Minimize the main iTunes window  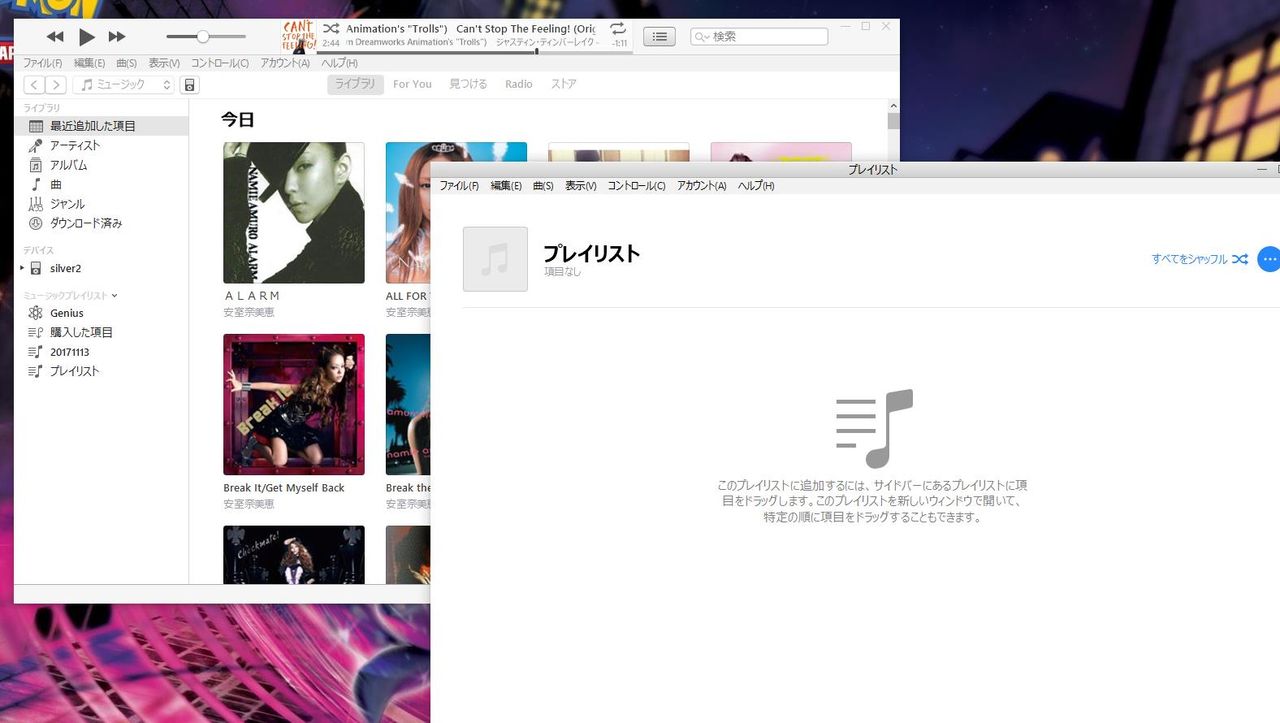coord(847,26)
